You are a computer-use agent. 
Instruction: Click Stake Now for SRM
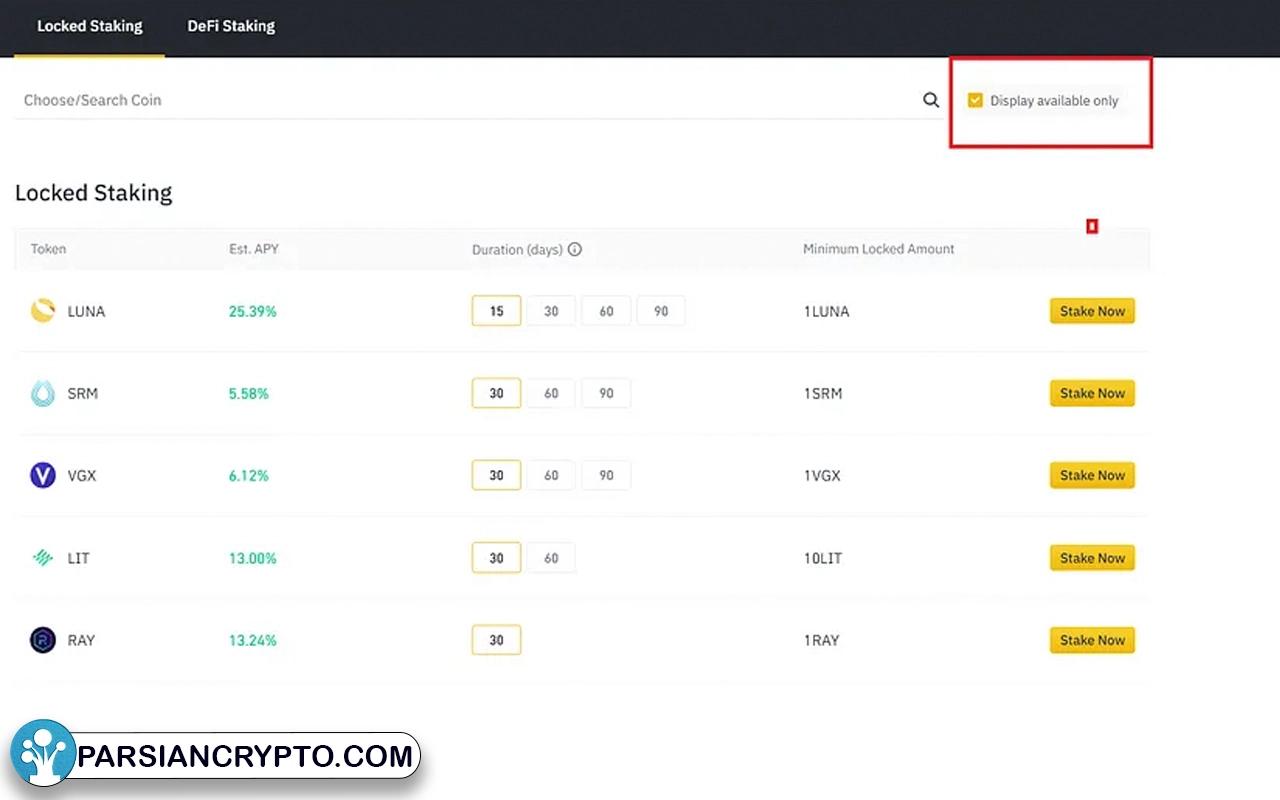pyautogui.click(x=1092, y=393)
